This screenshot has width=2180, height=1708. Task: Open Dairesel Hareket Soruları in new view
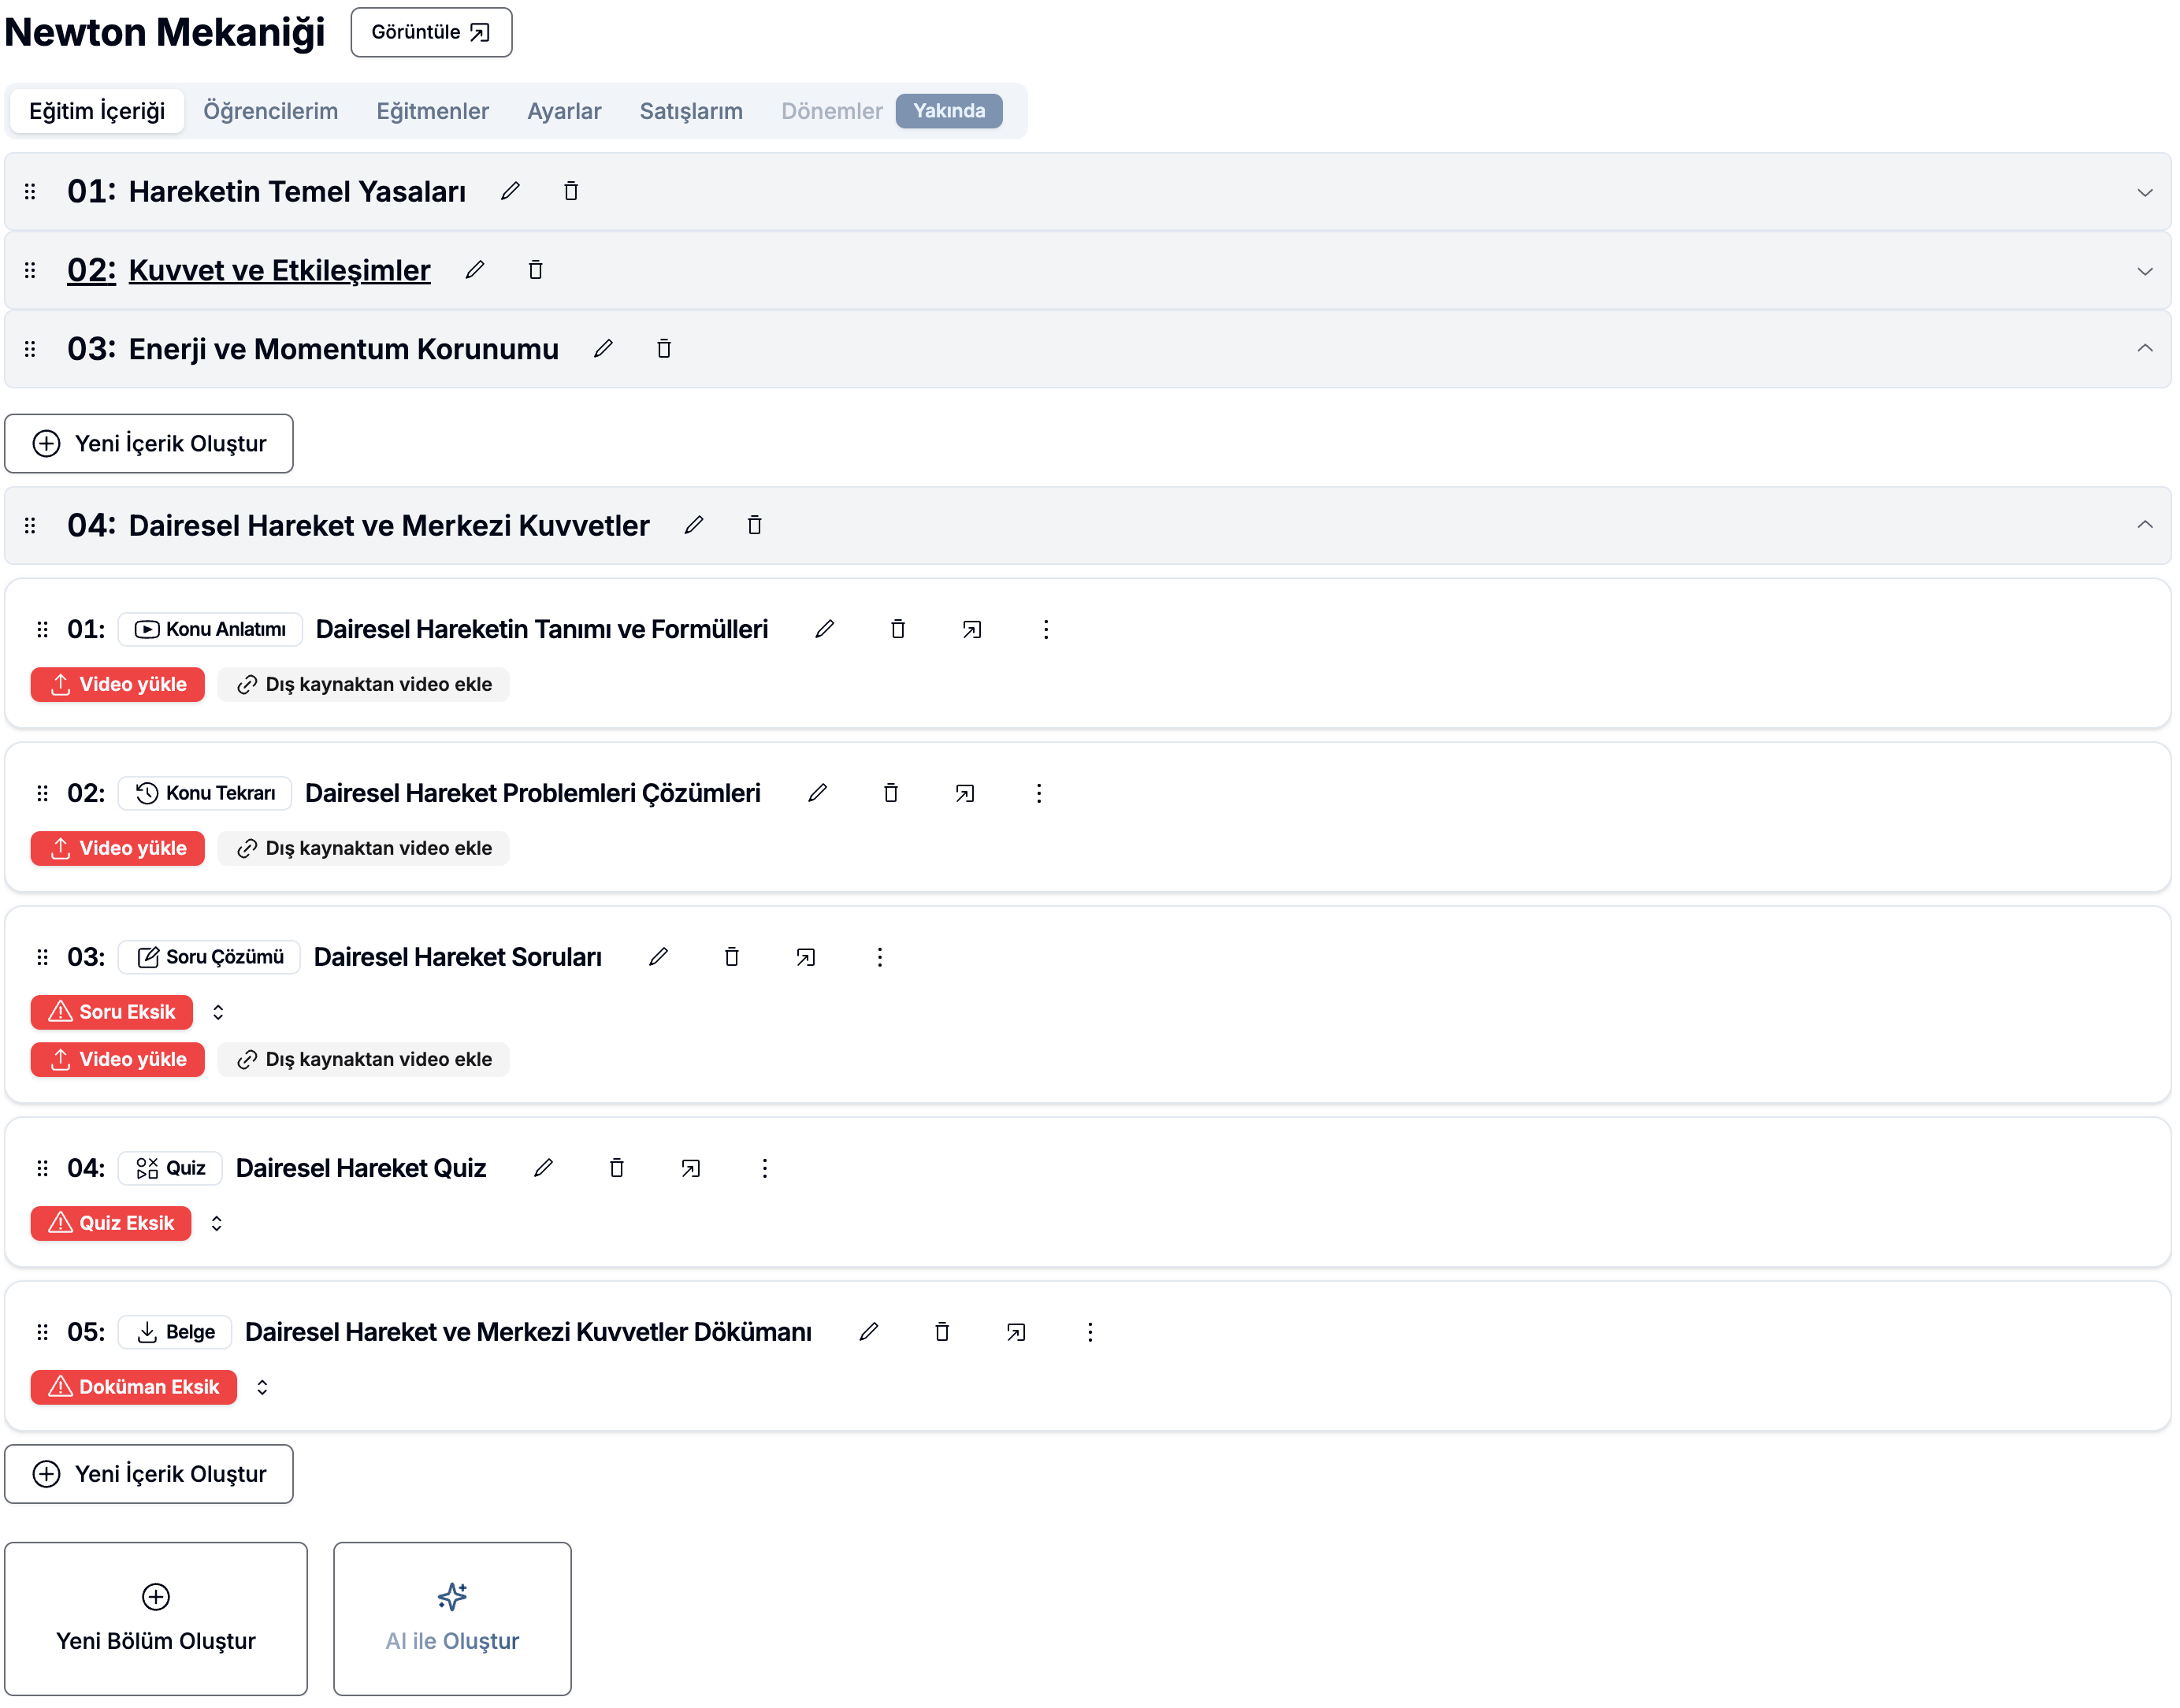[x=806, y=957]
